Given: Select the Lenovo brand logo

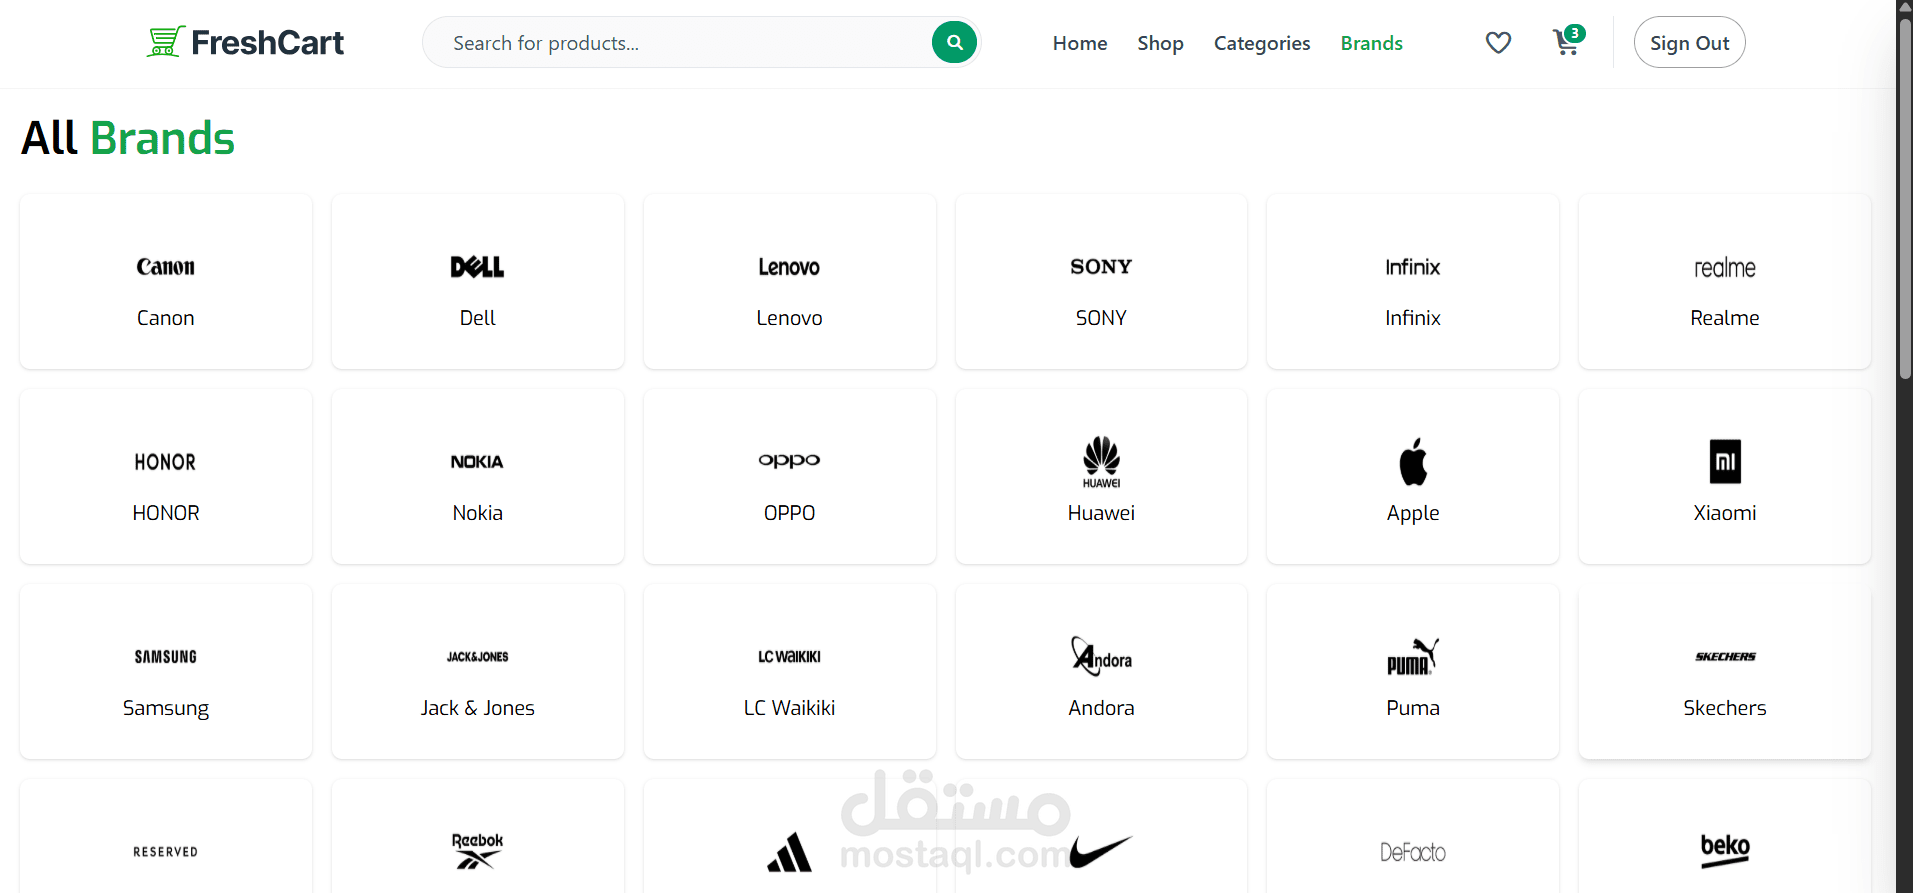Looking at the screenshot, I should [789, 267].
